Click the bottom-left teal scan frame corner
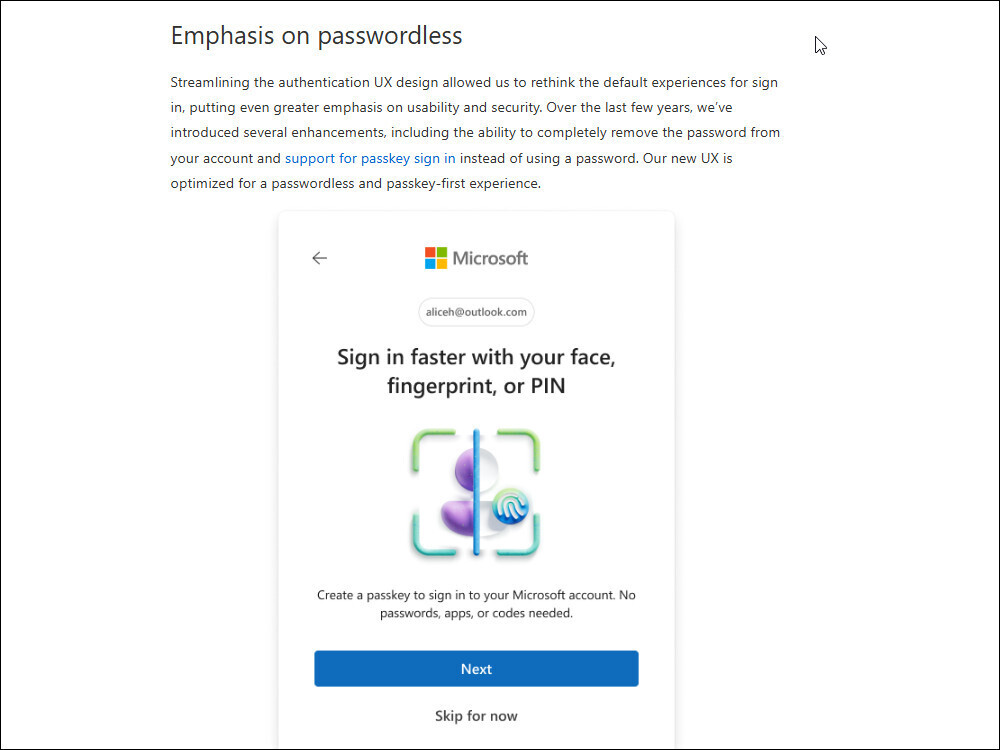Viewport: 1000px width, 750px height. 432,535
